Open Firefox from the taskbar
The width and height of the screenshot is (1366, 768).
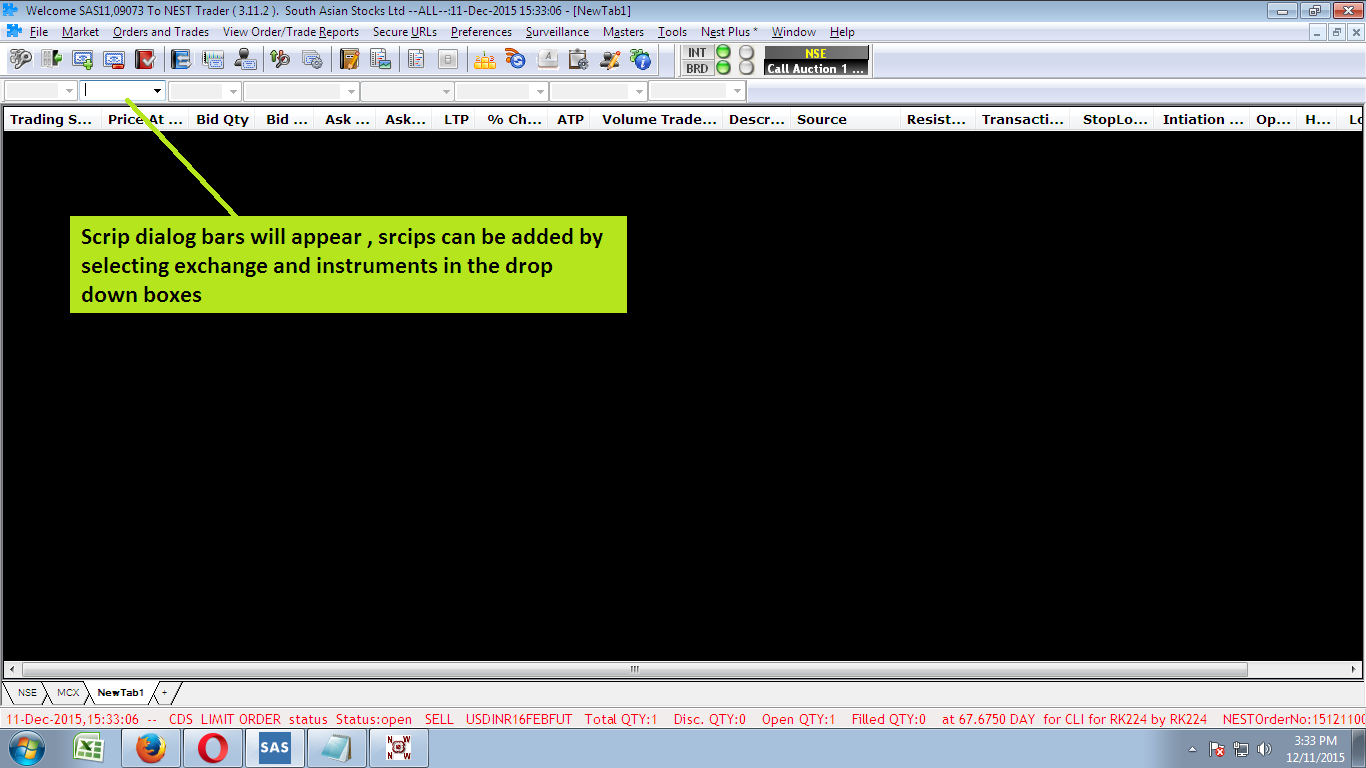(151, 748)
